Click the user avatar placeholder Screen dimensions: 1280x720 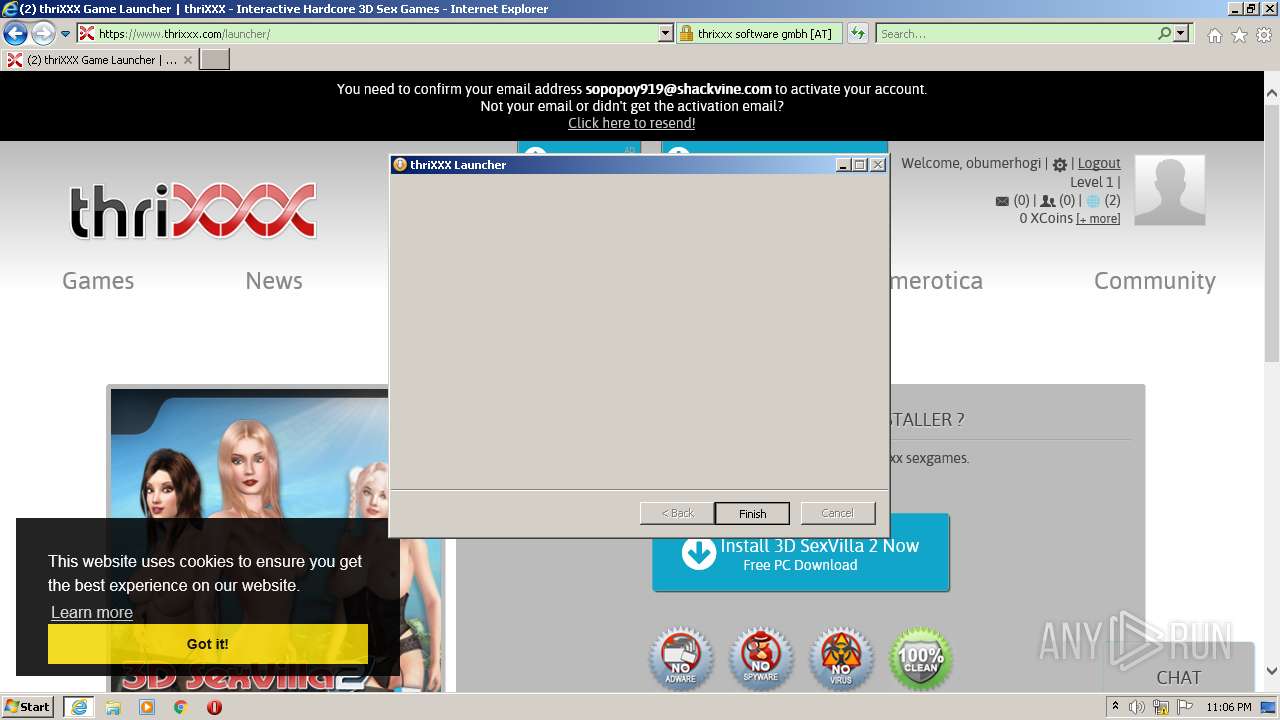click(1169, 190)
